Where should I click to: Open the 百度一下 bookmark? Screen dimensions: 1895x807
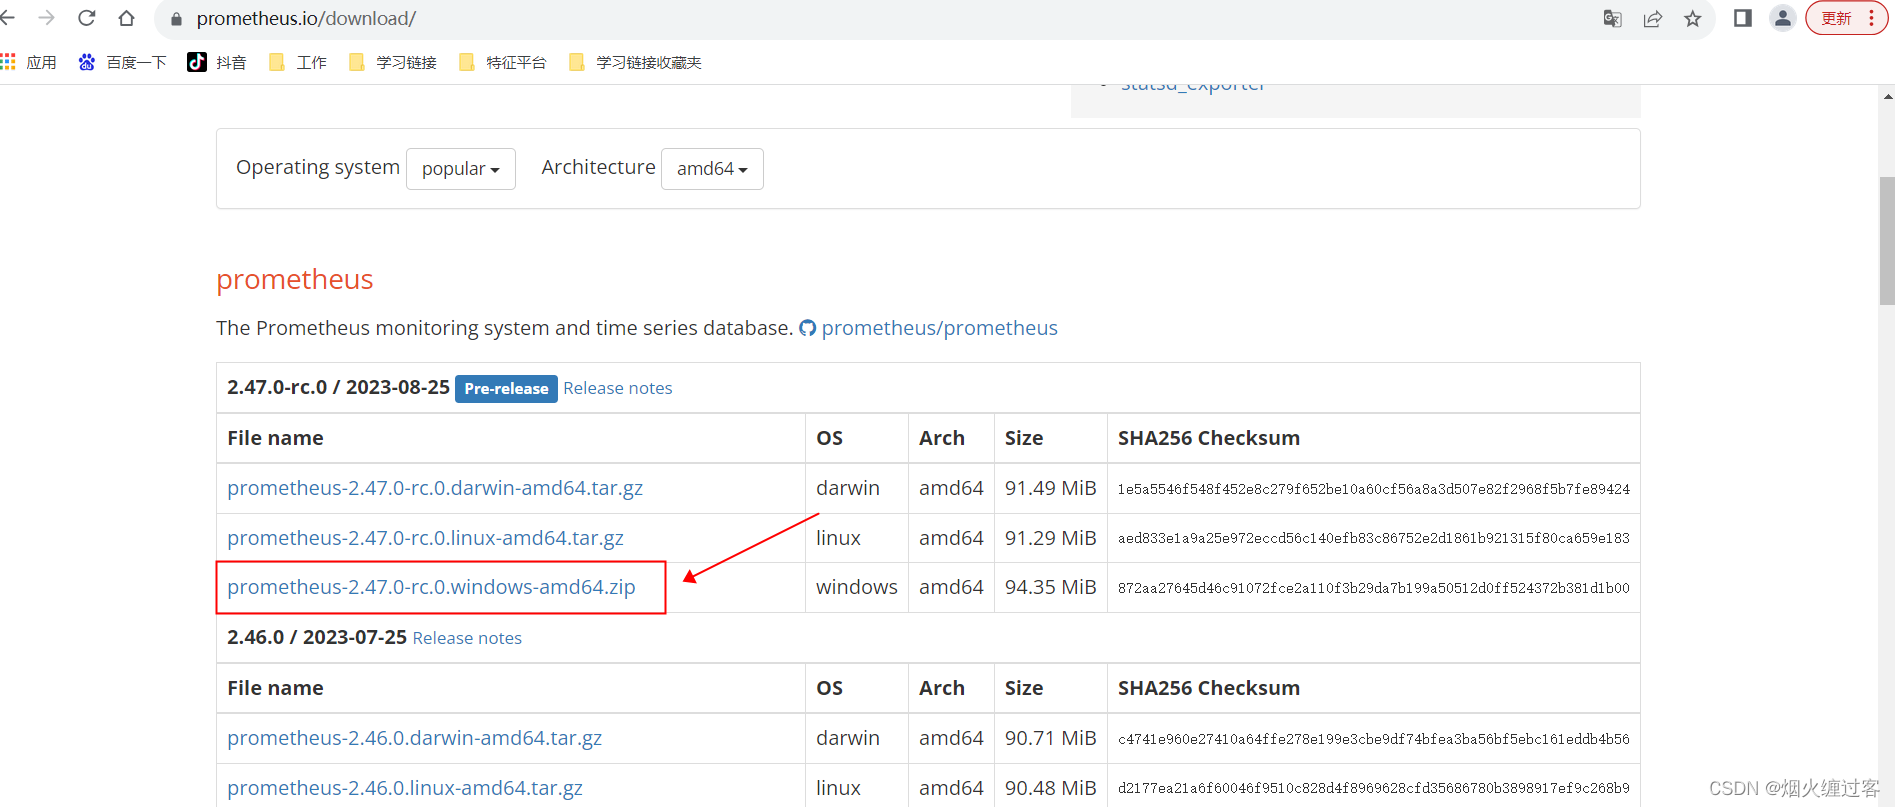click(122, 62)
